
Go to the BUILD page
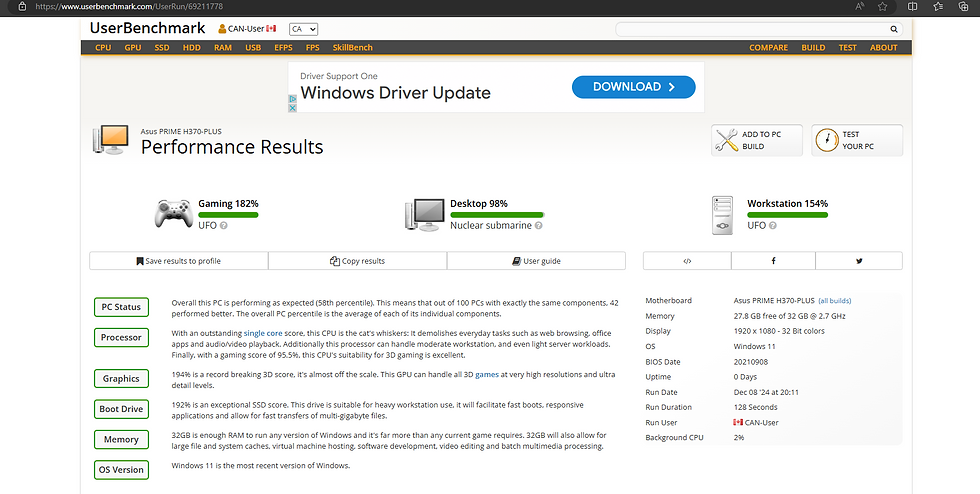[813, 48]
